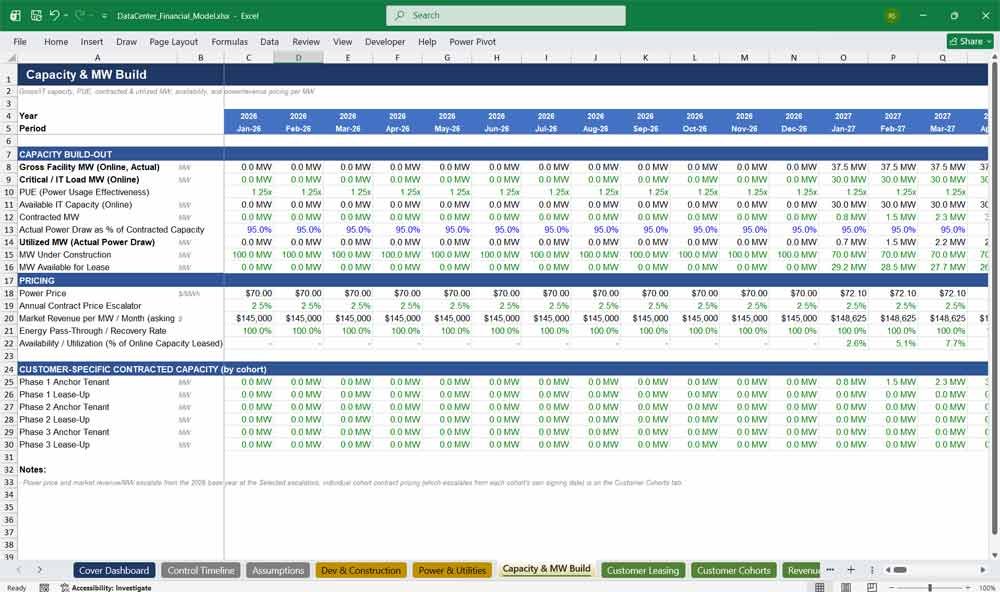Click the Save icon in Quick Access Toolbar
Viewport: 1000px width, 592px height.
click(36, 15)
